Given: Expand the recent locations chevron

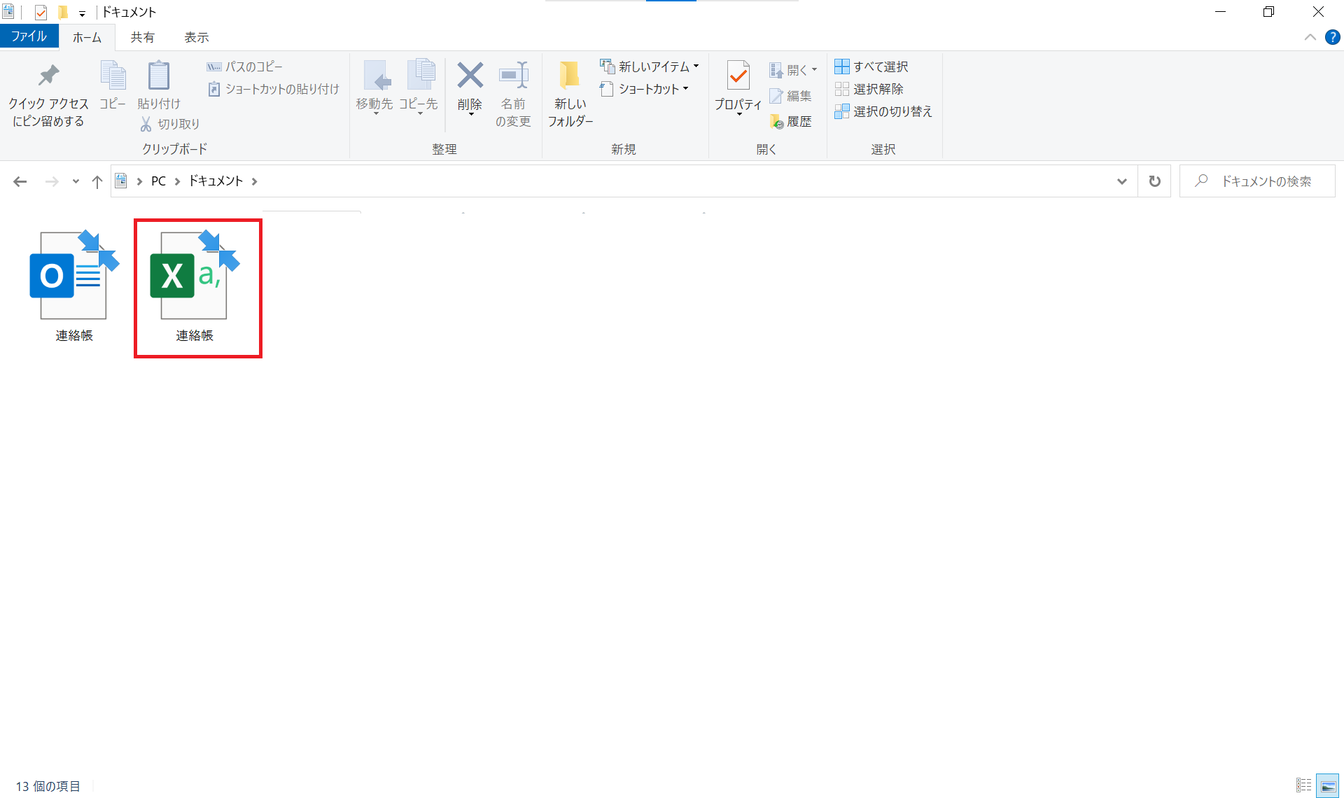Looking at the screenshot, I should (x=76, y=181).
